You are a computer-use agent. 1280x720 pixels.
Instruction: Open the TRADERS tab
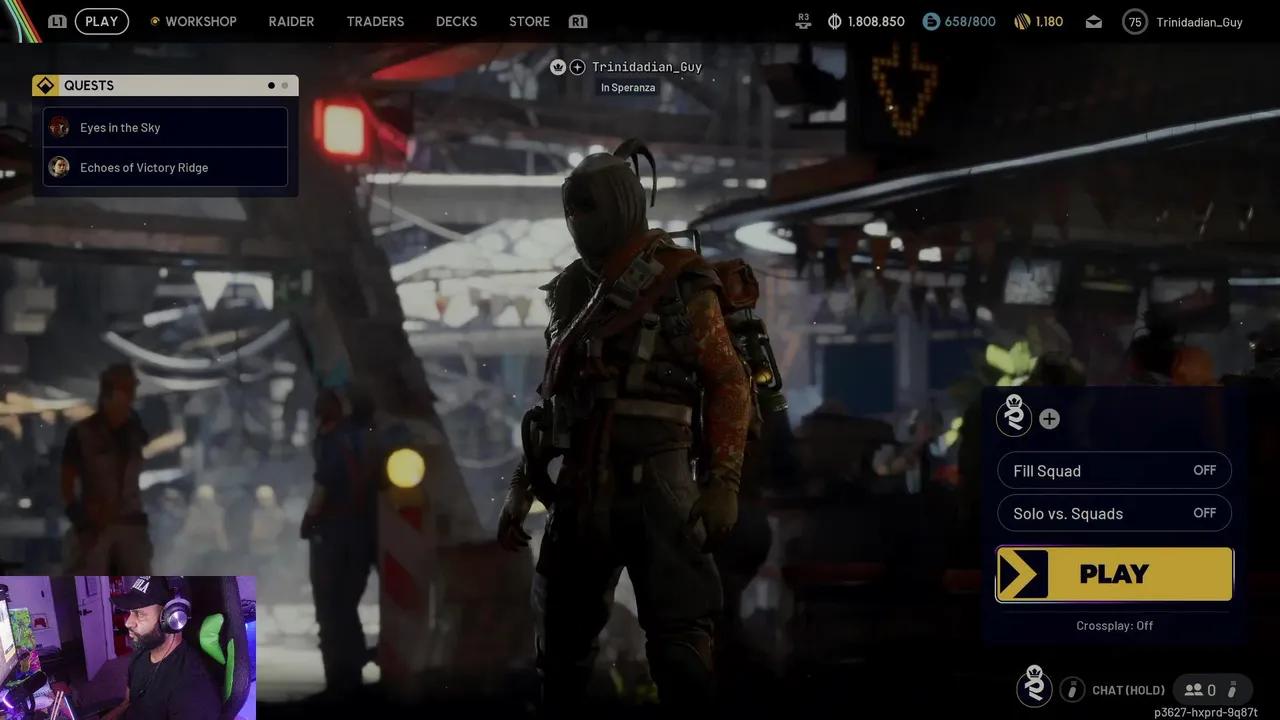pos(375,21)
